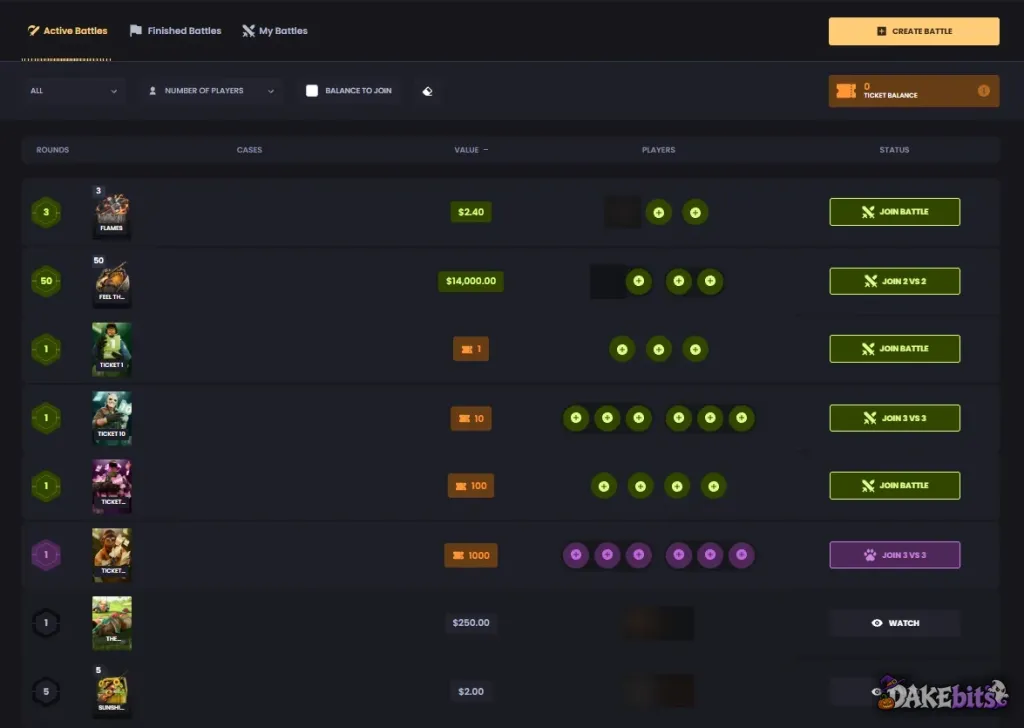The image size is (1024, 728).
Task: Click the Players column header
Action: click(x=658, y=150)
